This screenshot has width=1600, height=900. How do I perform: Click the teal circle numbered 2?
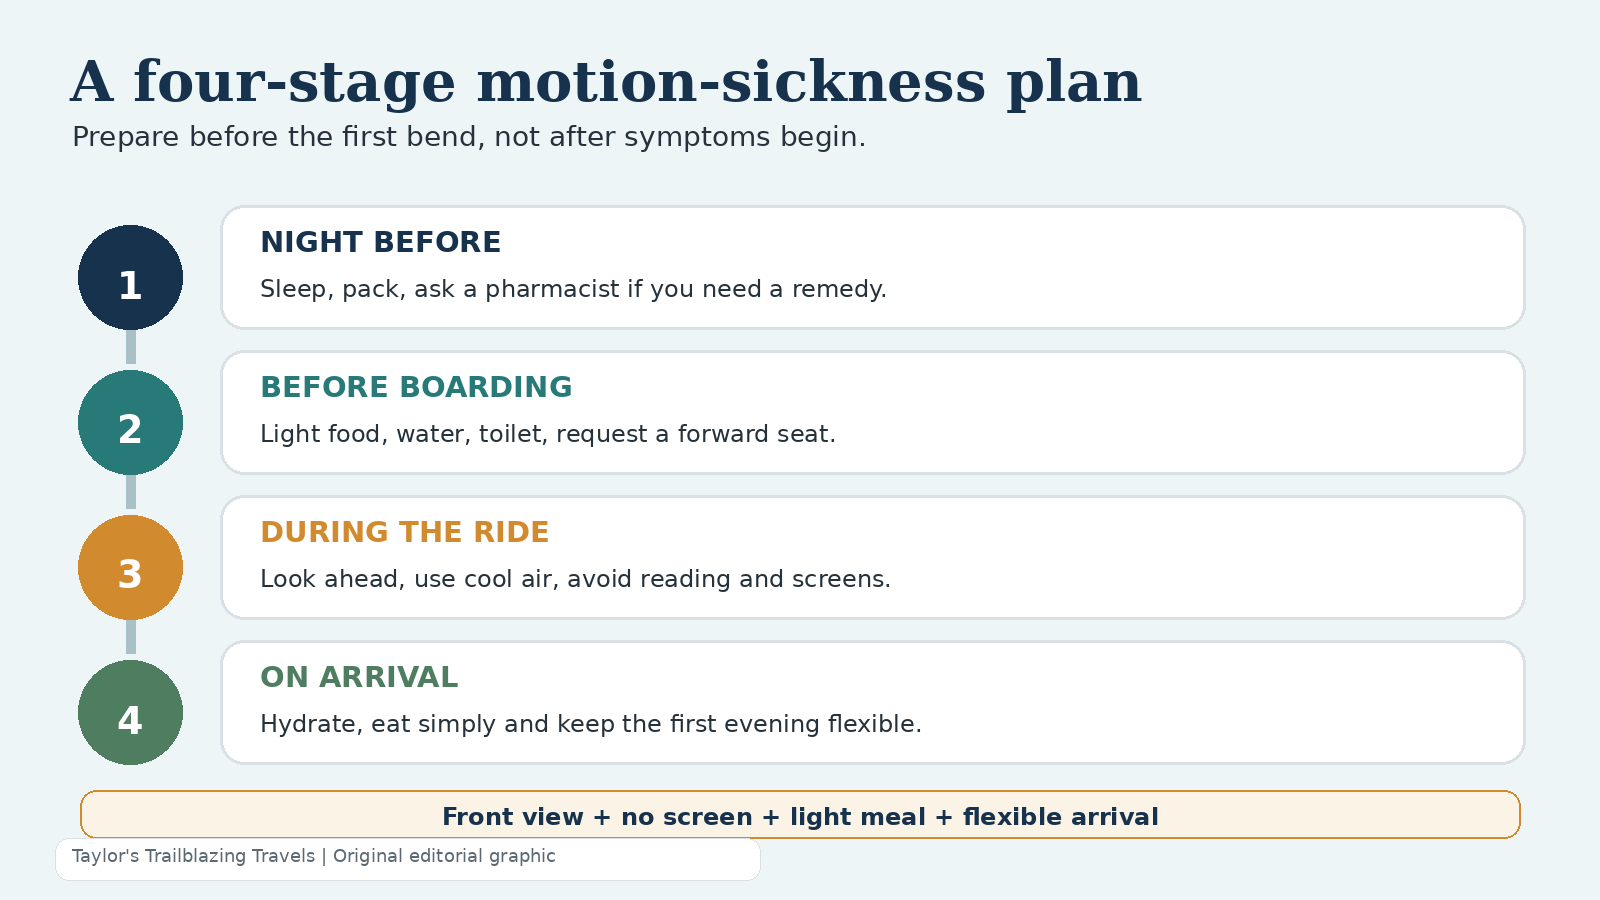(x=130, y=422)
